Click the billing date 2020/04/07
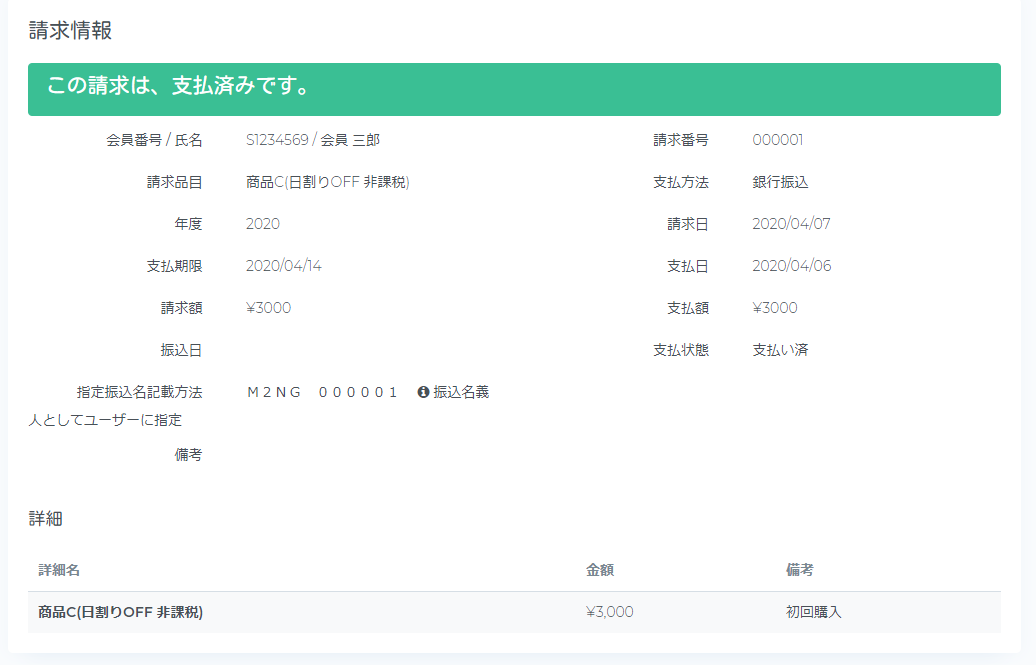This screenshot has width=1036, height=665. click(x=791, y=224)
